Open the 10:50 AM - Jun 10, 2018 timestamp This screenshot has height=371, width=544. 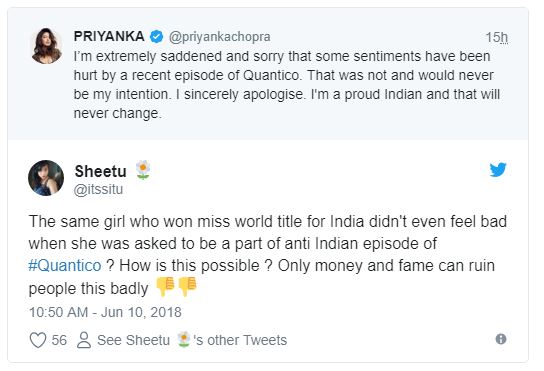(105, 312)
